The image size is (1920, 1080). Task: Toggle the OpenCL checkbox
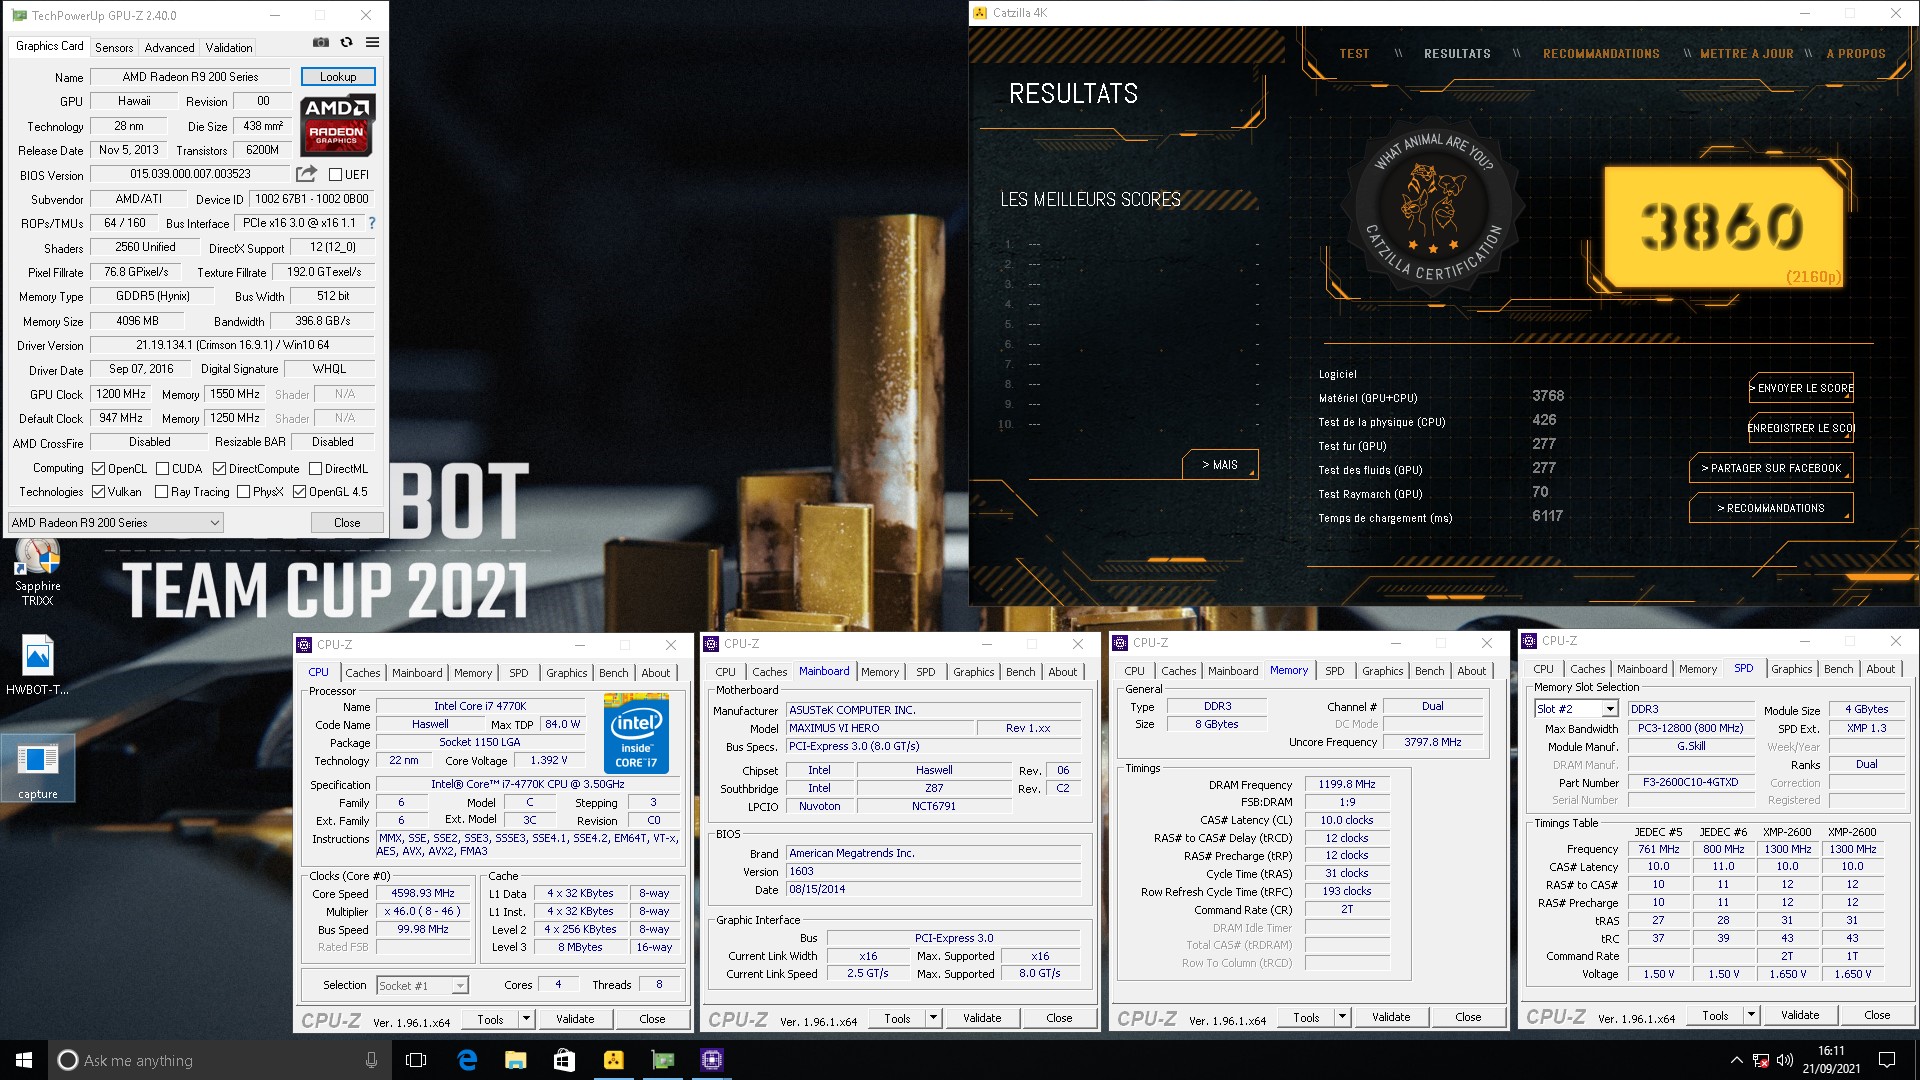[98, 469]
